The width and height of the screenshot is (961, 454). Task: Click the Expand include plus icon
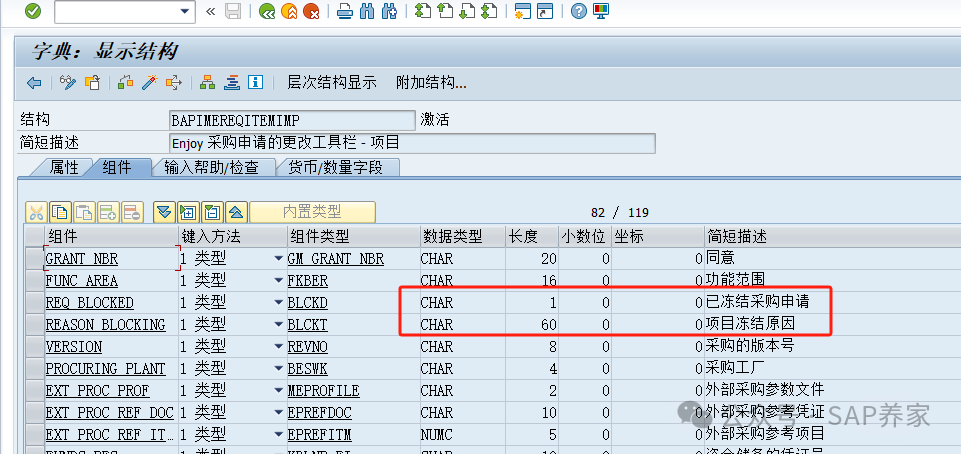coord(188,213)
